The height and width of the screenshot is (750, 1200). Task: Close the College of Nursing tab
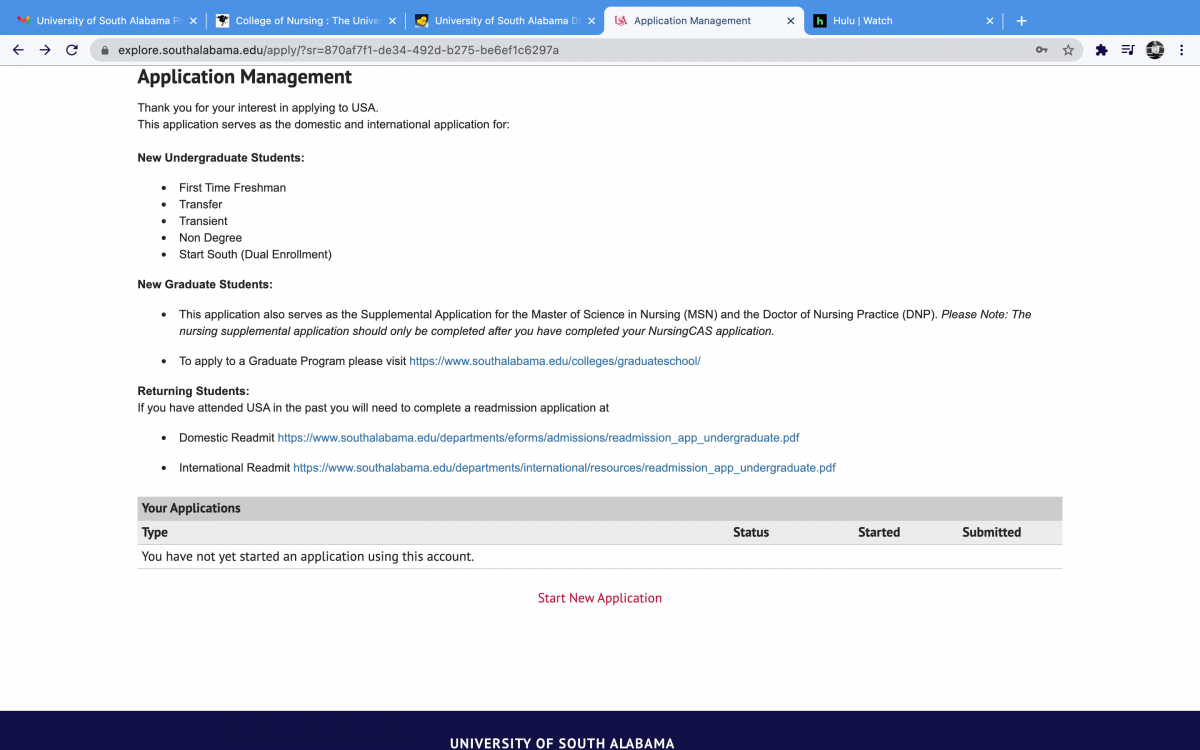click(392, 21)
